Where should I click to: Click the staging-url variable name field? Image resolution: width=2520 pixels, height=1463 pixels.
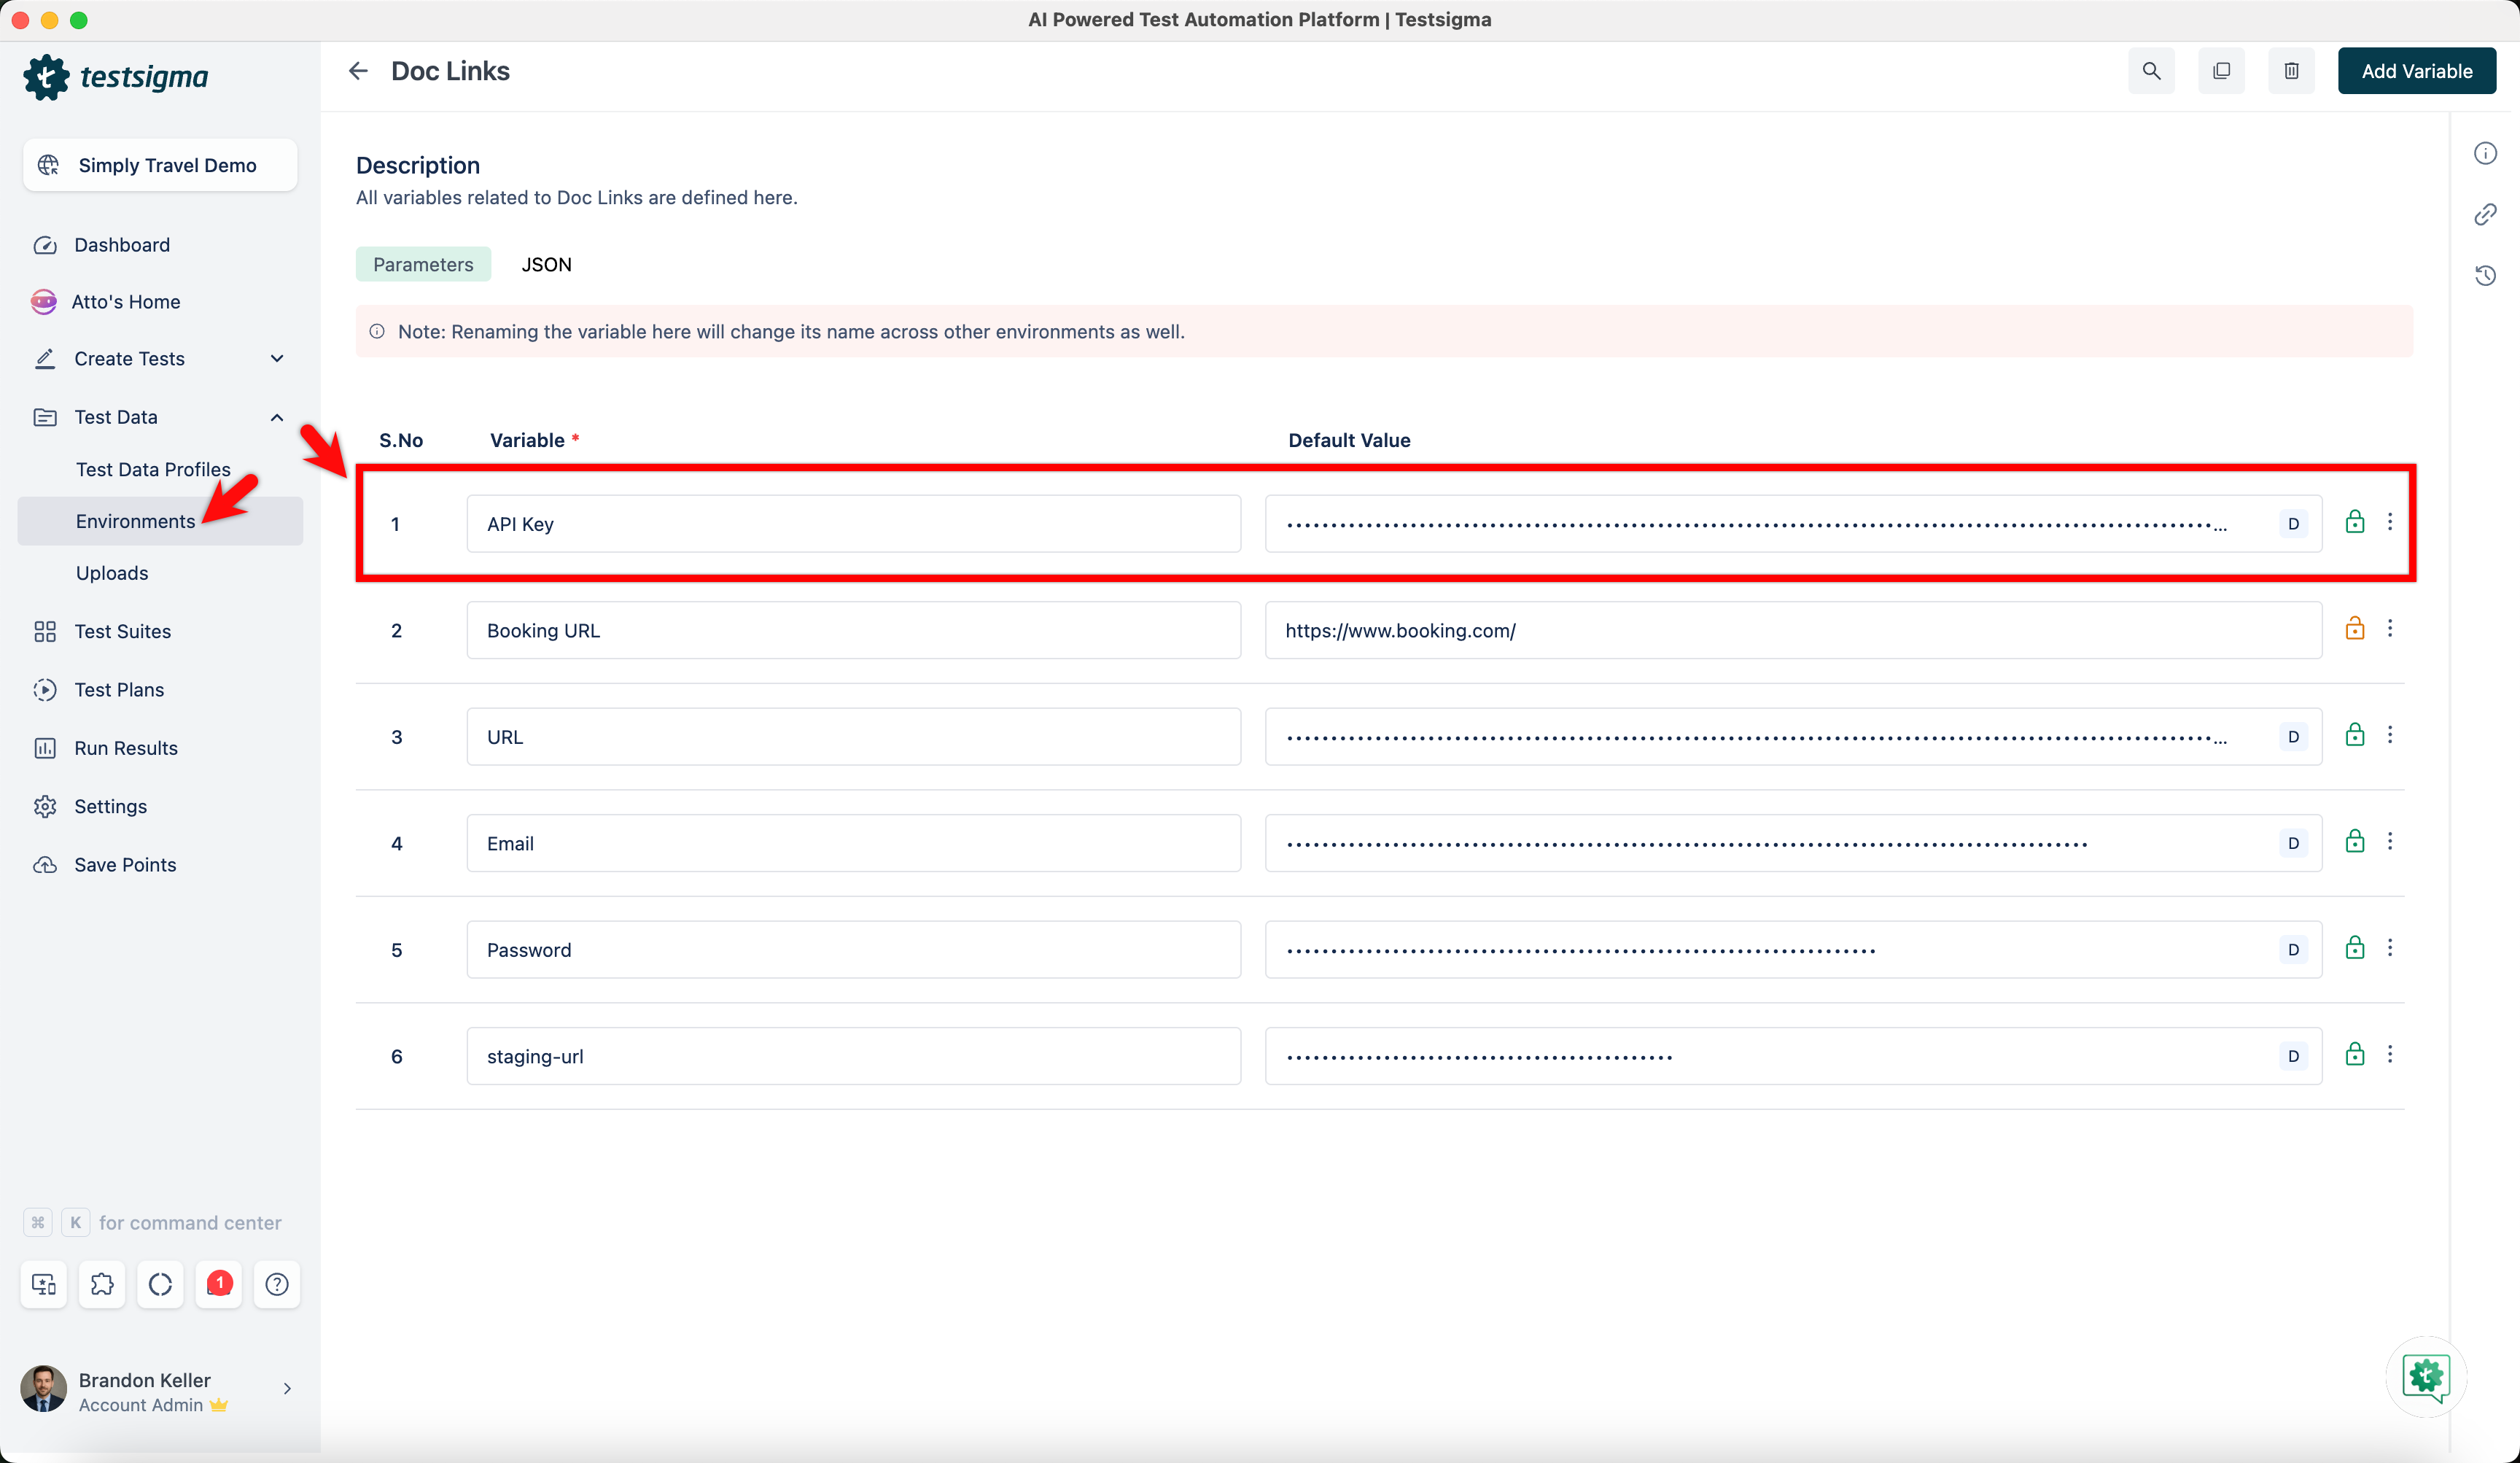point(853,1055)
